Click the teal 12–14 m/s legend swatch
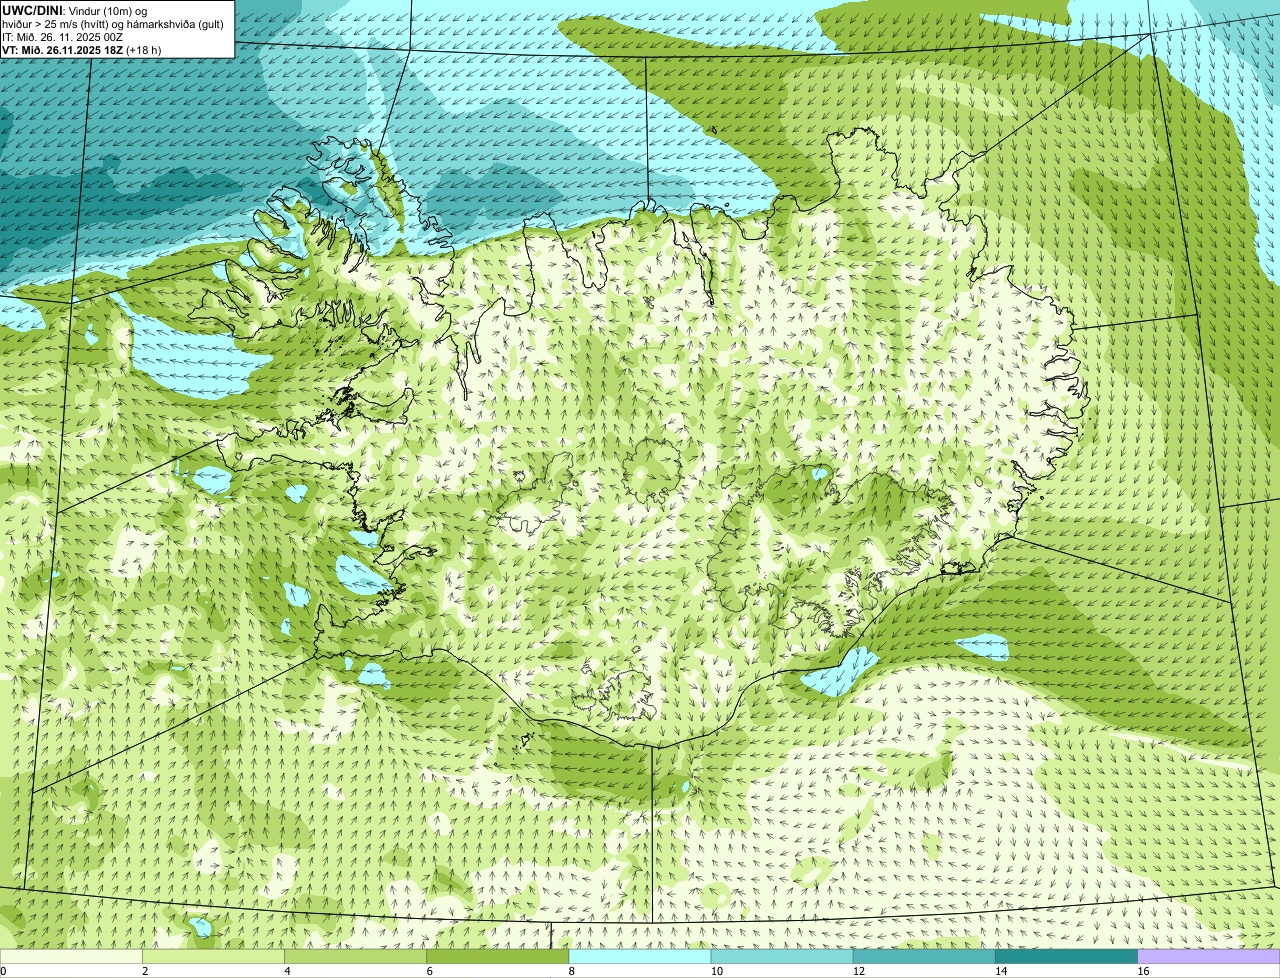The width and height of the screenshot is (1280, 978). 924,957
